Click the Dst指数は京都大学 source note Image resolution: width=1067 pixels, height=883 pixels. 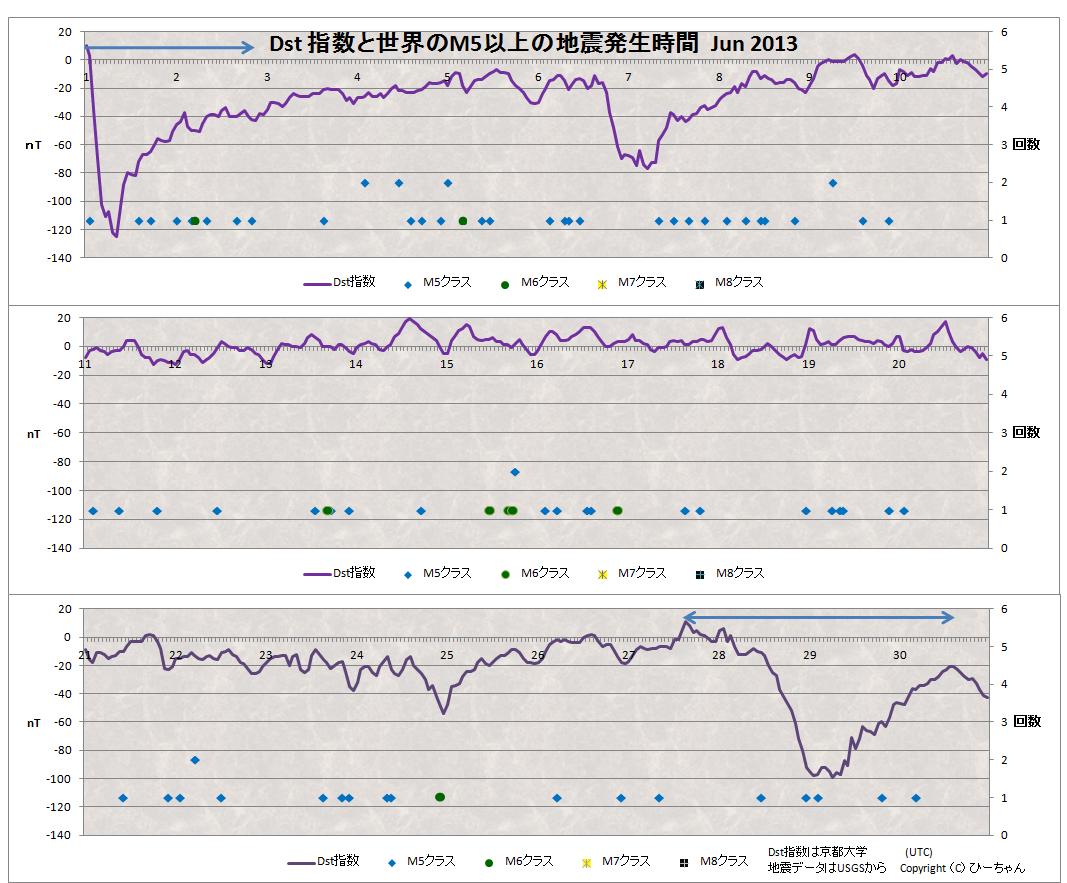817,852
